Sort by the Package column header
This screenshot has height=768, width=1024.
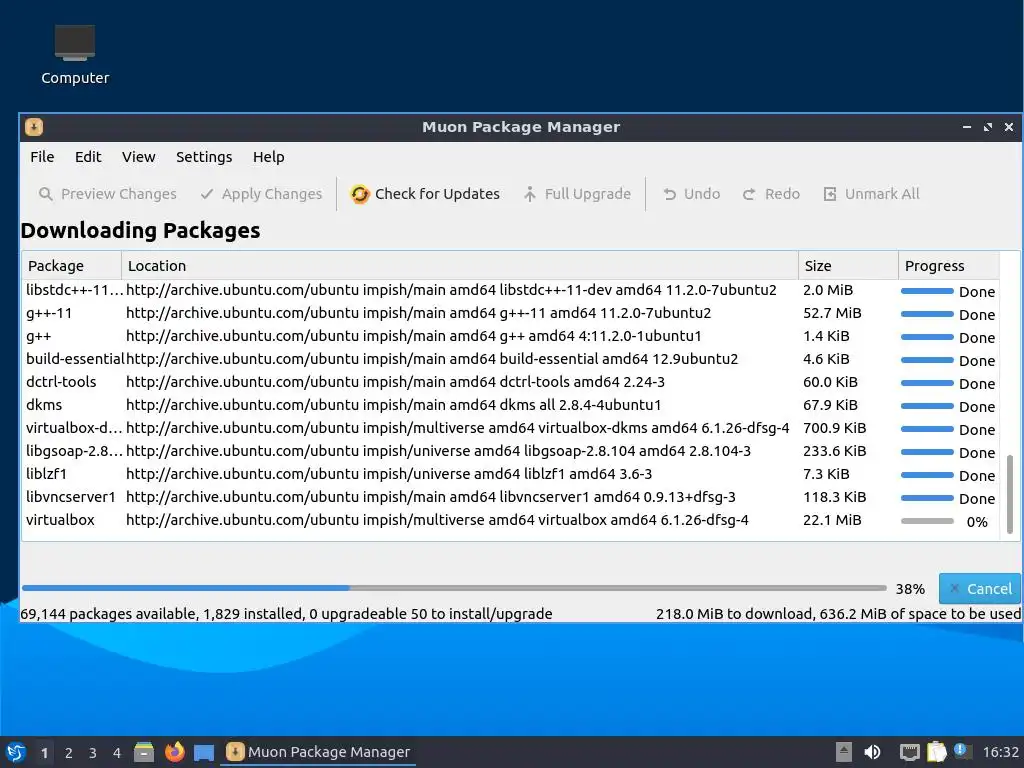71,266
